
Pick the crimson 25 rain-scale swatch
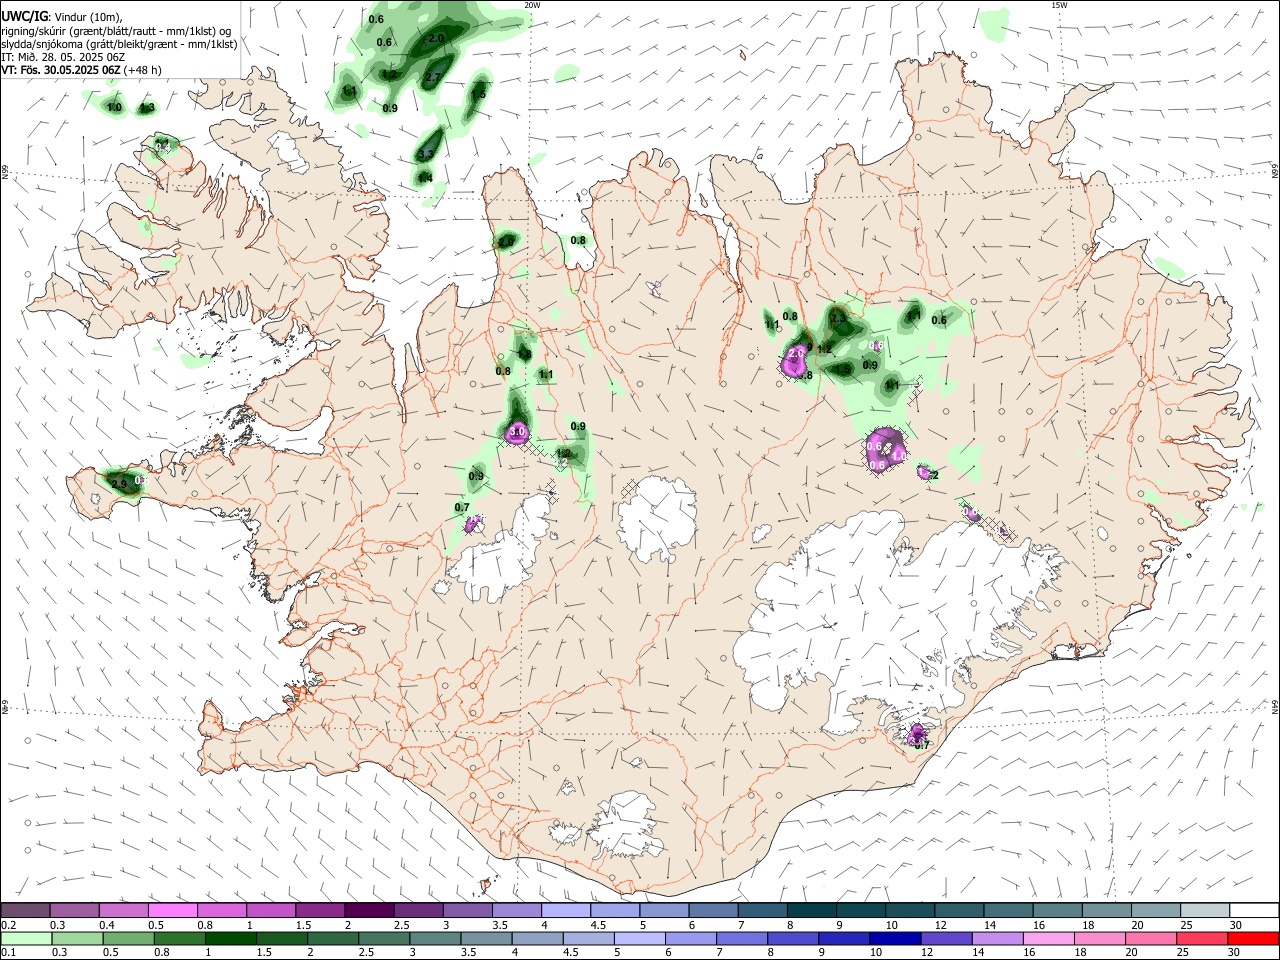point(1203,939)
